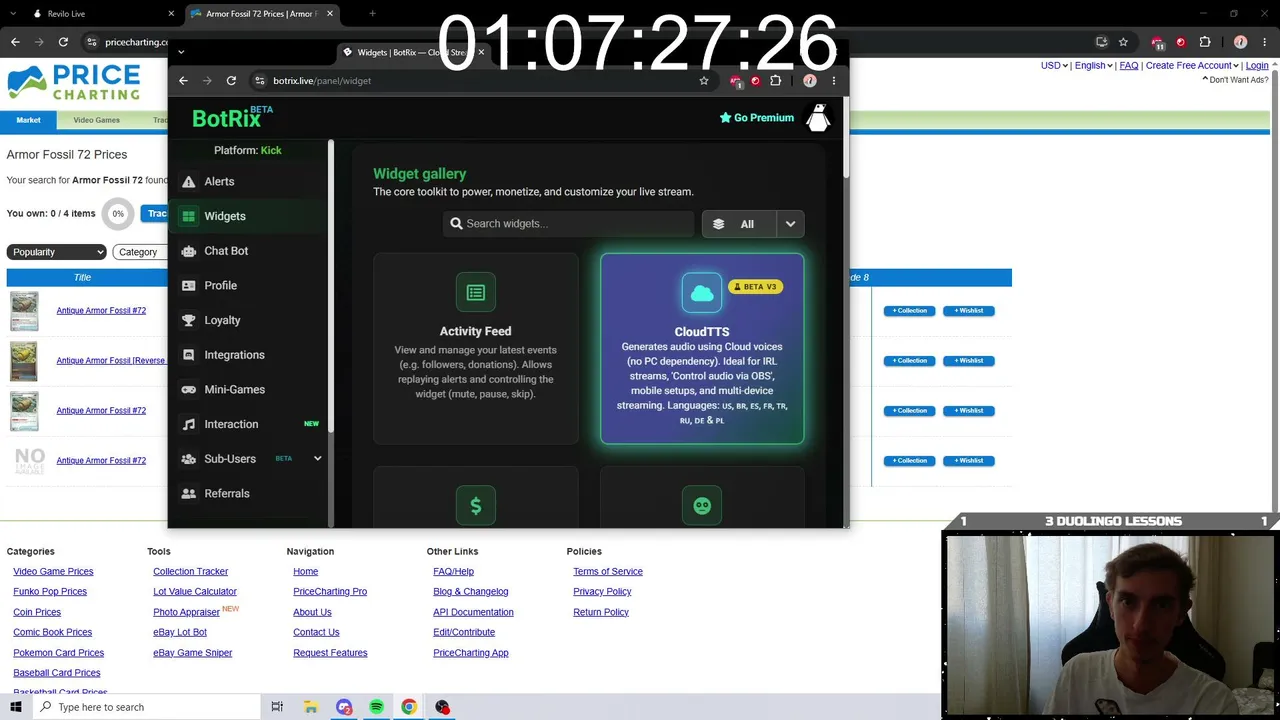The height and width of the screenshot is (720, 1280).
Task: Open the Profile section in BotRix
Action: (x=250, y=285)
